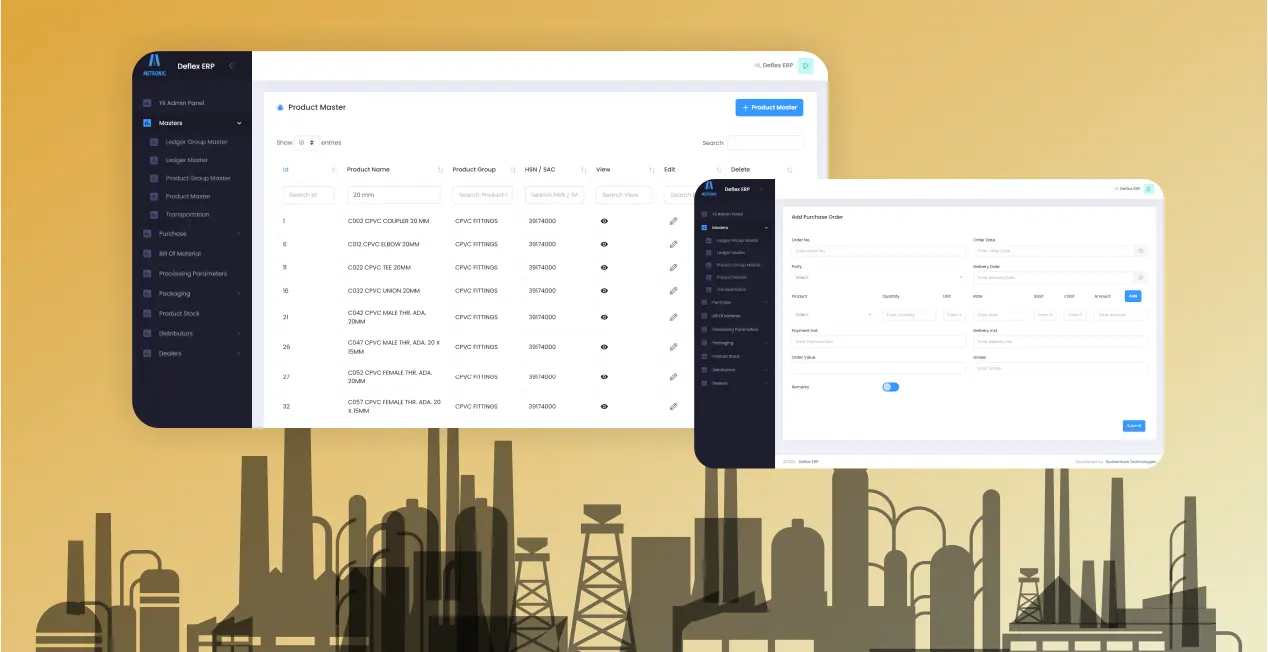
Task: Open the Order Date calendar icon
Action: [1141, 251]
